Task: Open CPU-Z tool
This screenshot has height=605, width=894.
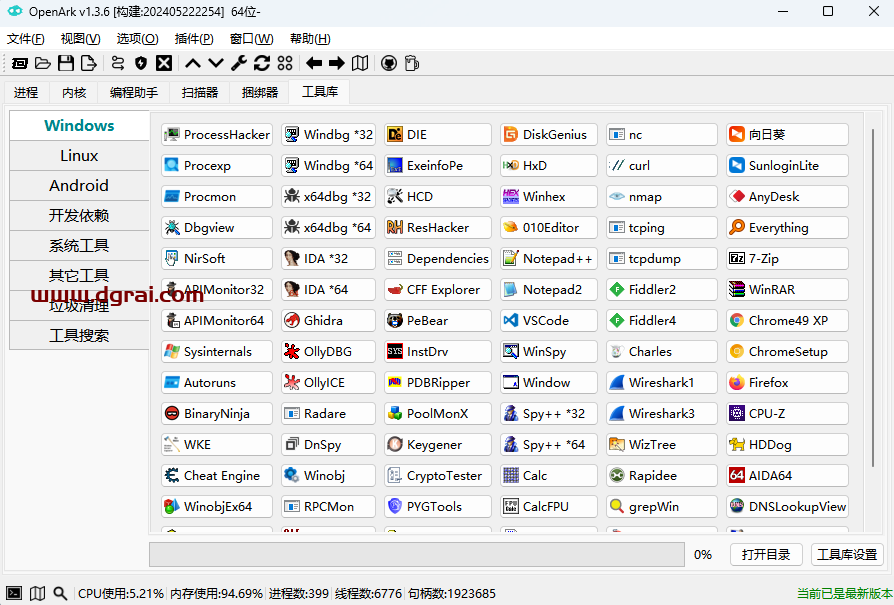Action: [x=787, y=413]
